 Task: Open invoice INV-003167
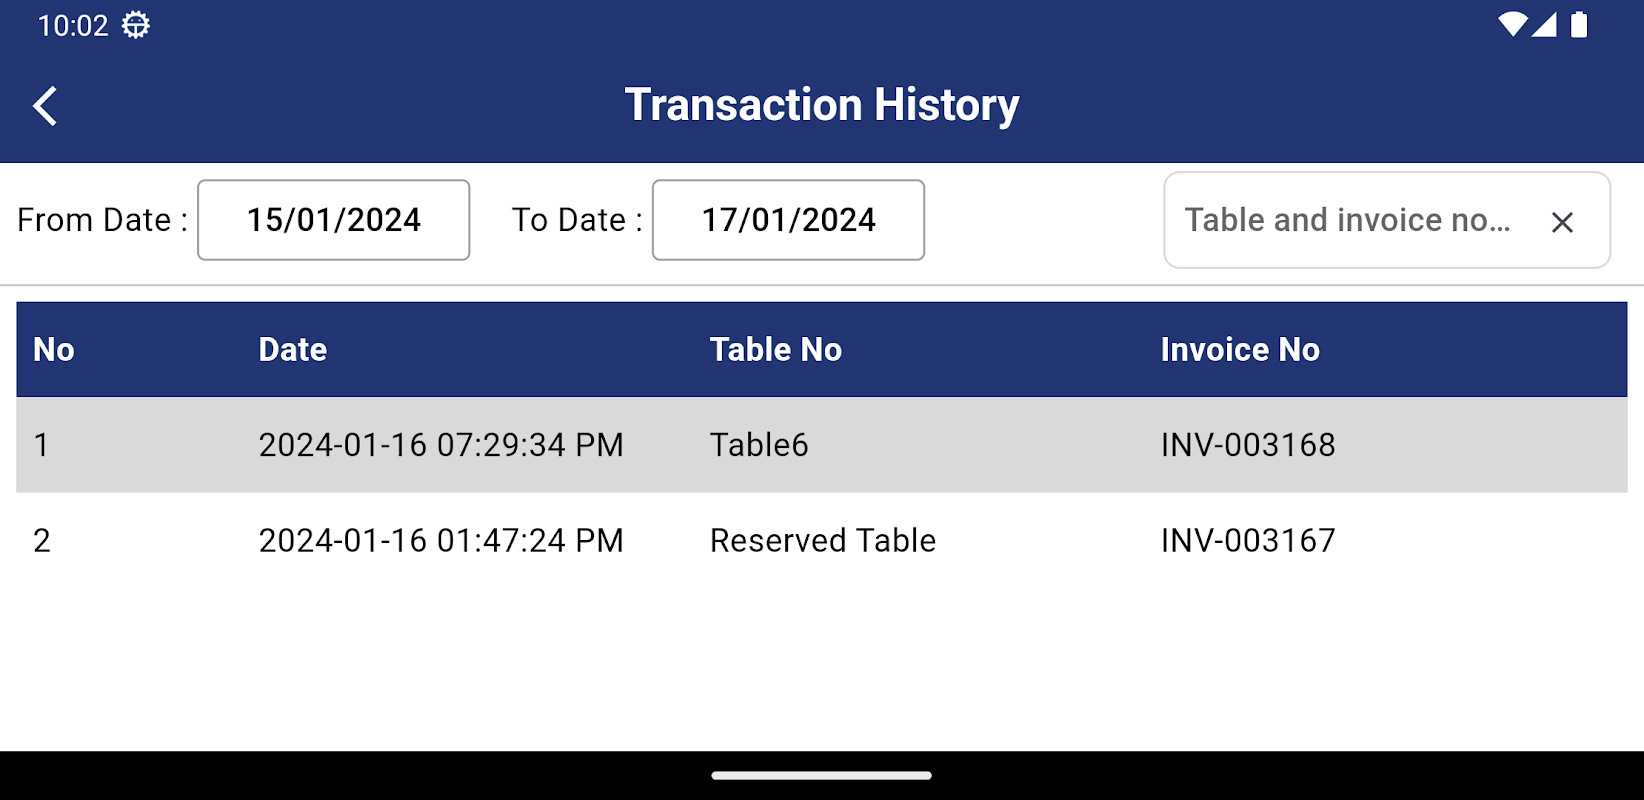[x=1248, y=541]
